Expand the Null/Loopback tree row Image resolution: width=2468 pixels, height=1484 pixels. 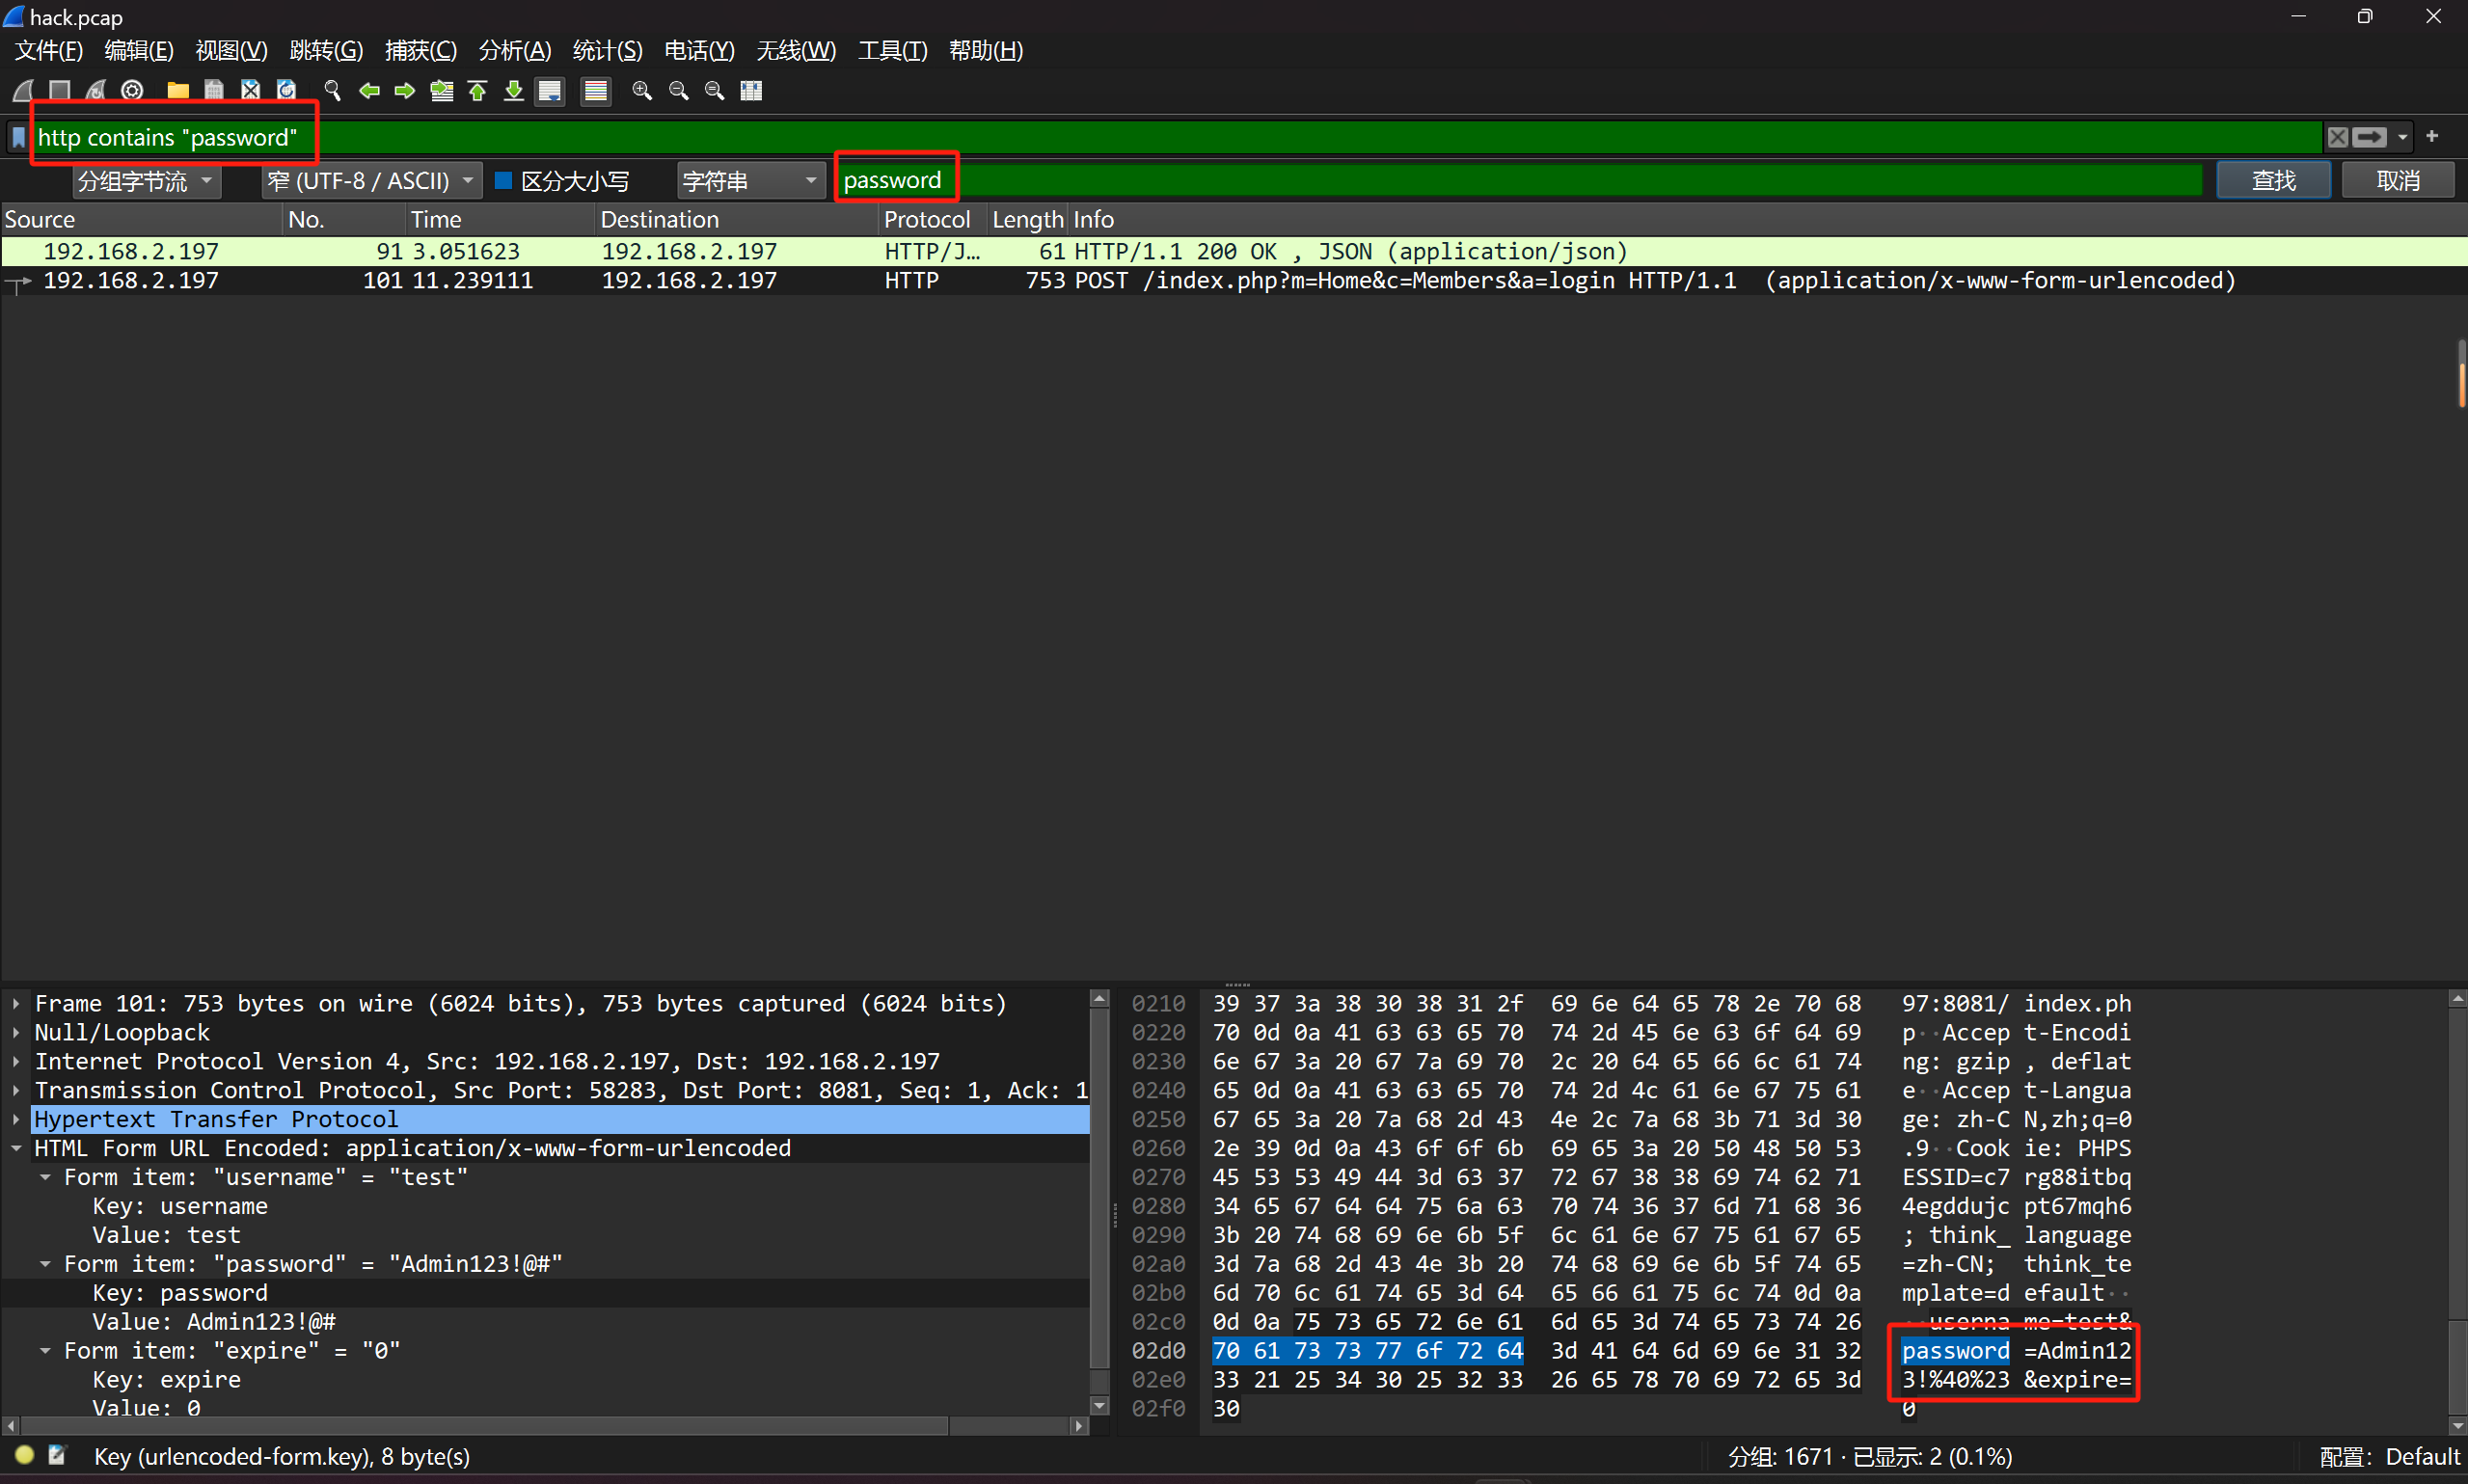click(x=17, y=1032)
